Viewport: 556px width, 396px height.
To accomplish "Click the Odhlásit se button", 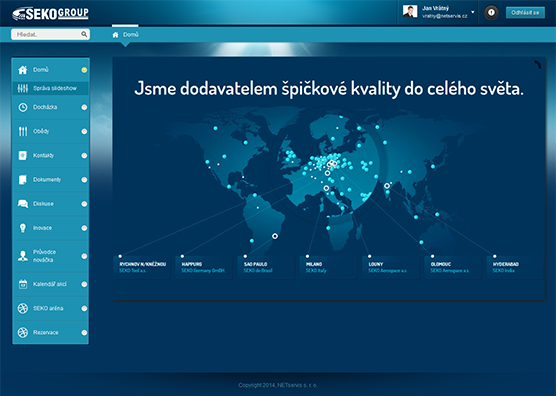I will click(525, 12).
